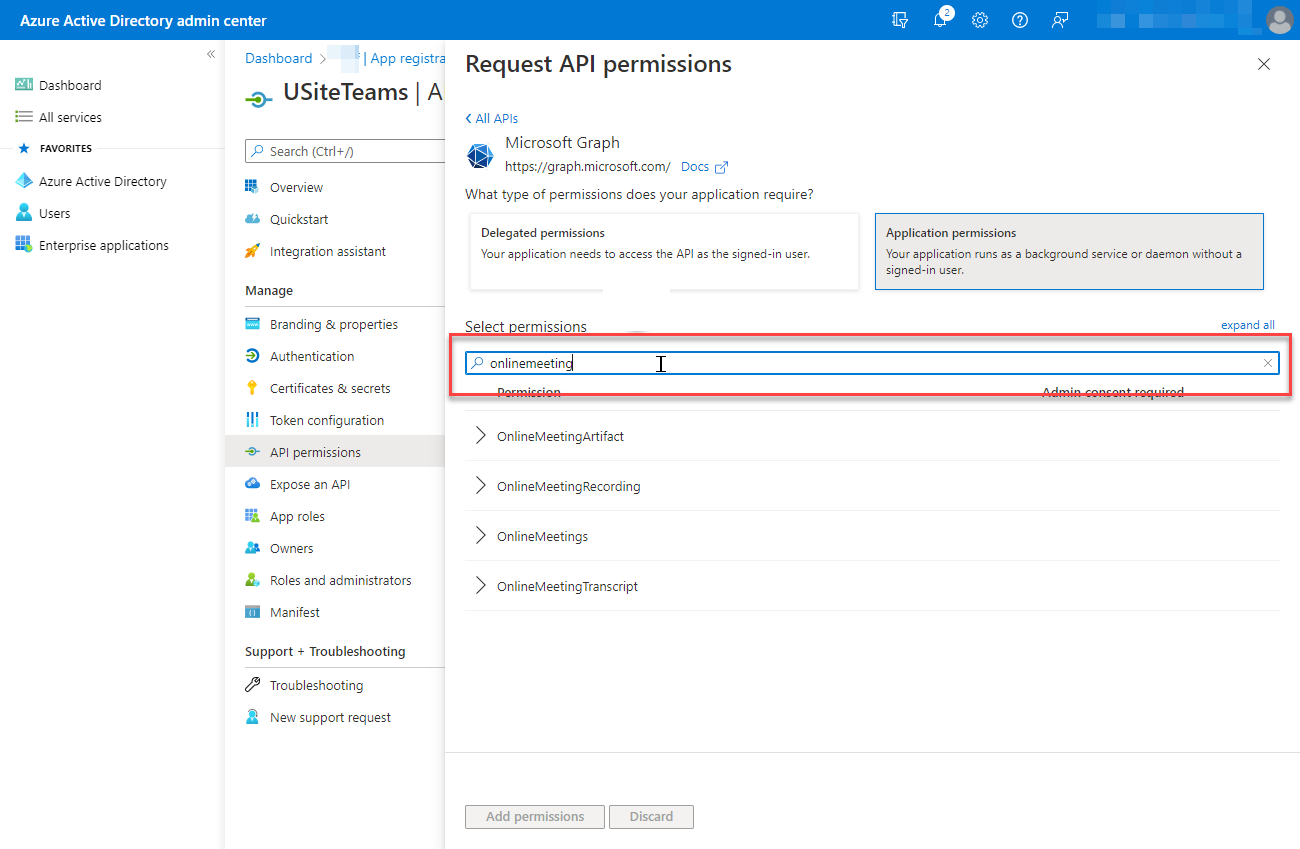Go back to All APIs
Viewport: 1300px width, 849px height.
(492, 118)
